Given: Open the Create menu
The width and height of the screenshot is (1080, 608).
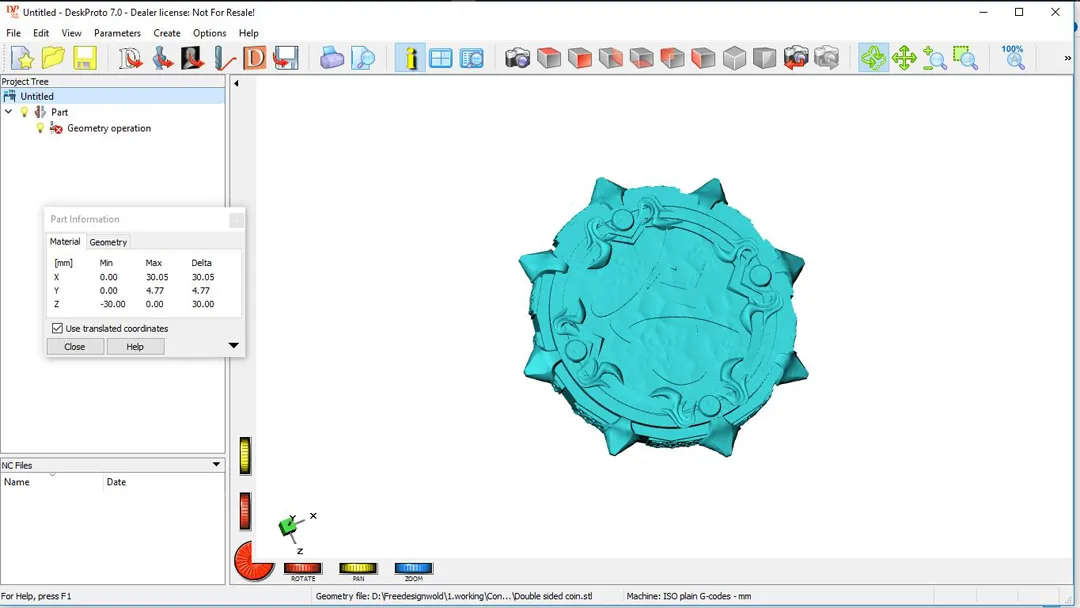Looking at the screenshot, I should pyautogui.click(x=167, y=33).
